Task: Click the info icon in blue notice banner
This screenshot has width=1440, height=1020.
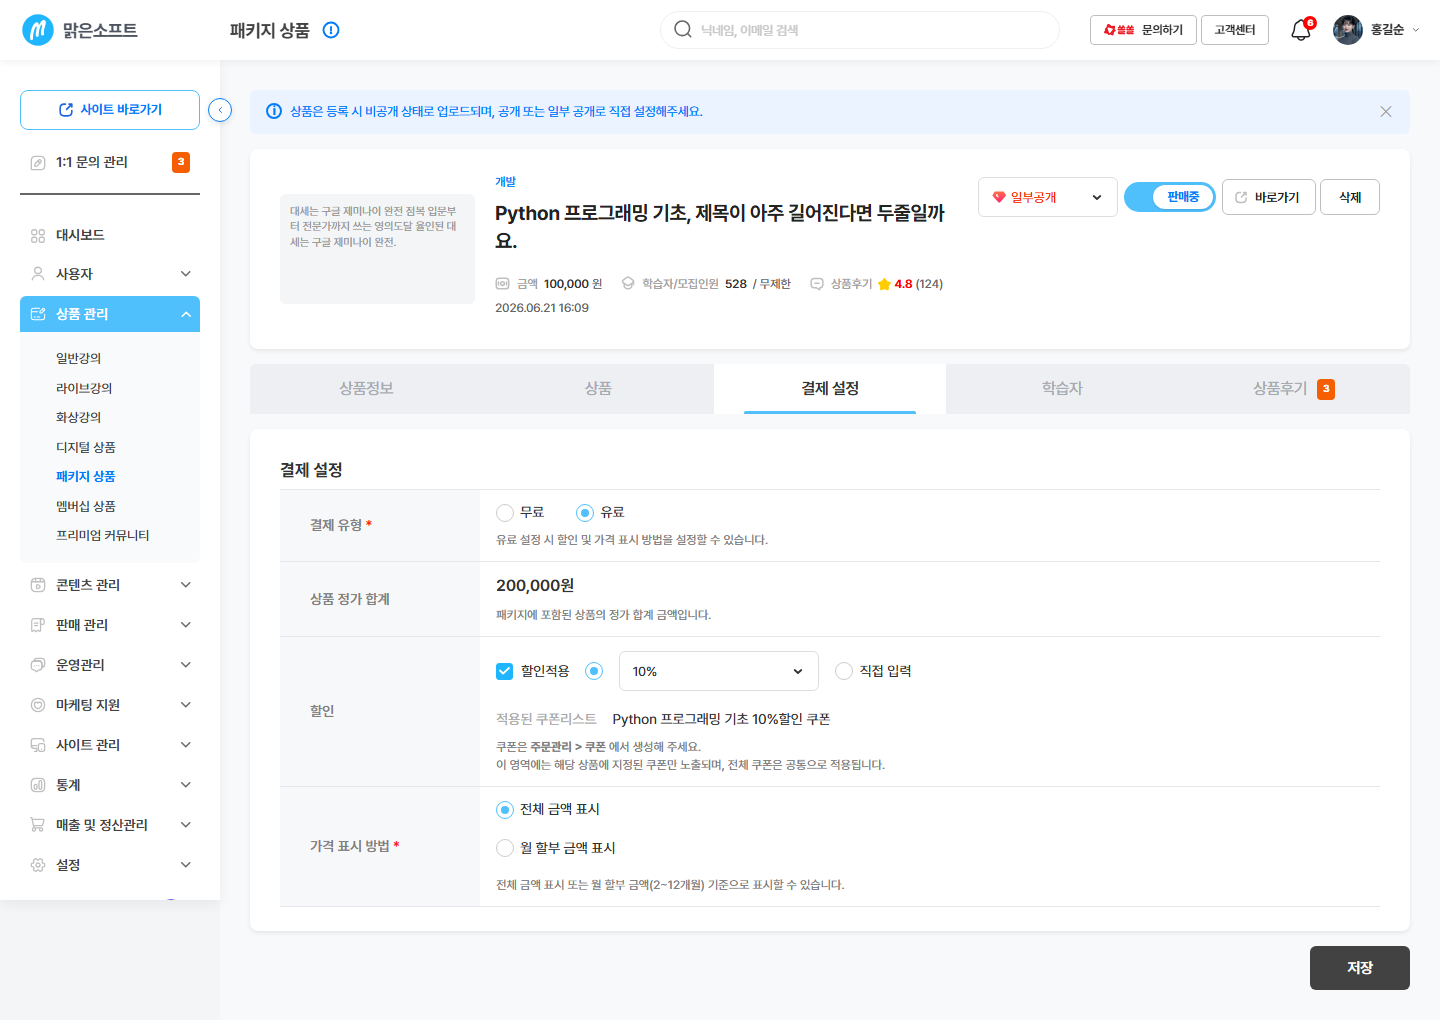Action: (273, 111)
